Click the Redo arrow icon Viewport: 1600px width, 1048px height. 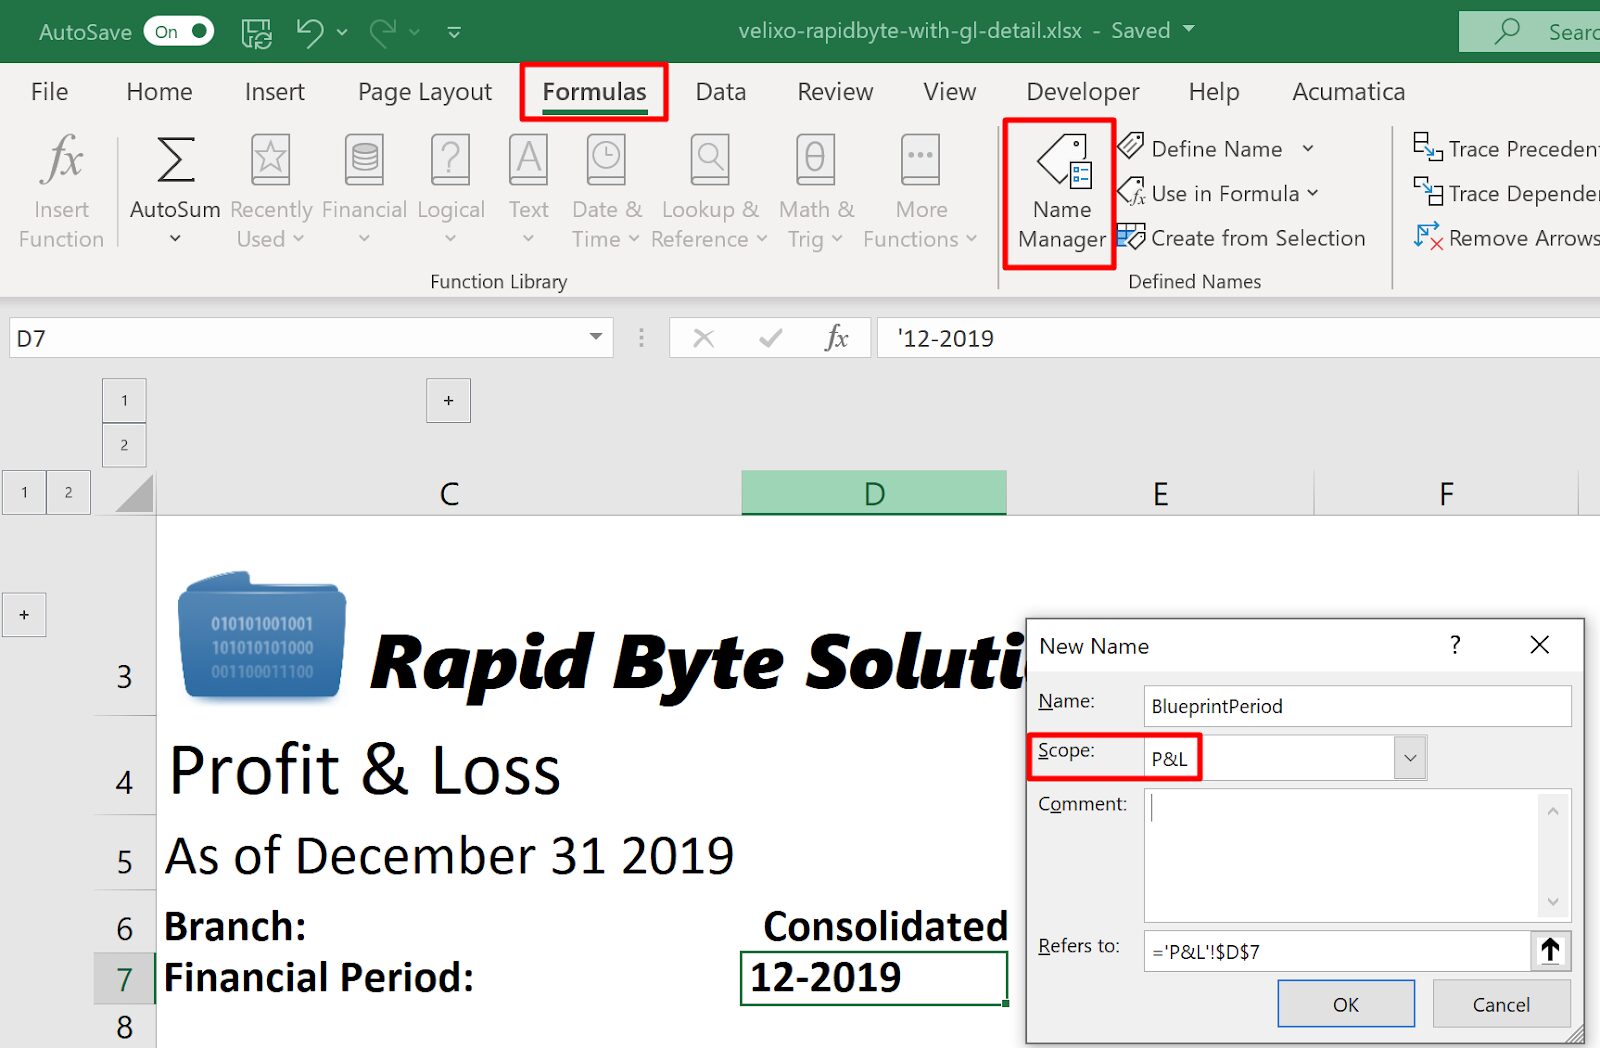point(383,32)
